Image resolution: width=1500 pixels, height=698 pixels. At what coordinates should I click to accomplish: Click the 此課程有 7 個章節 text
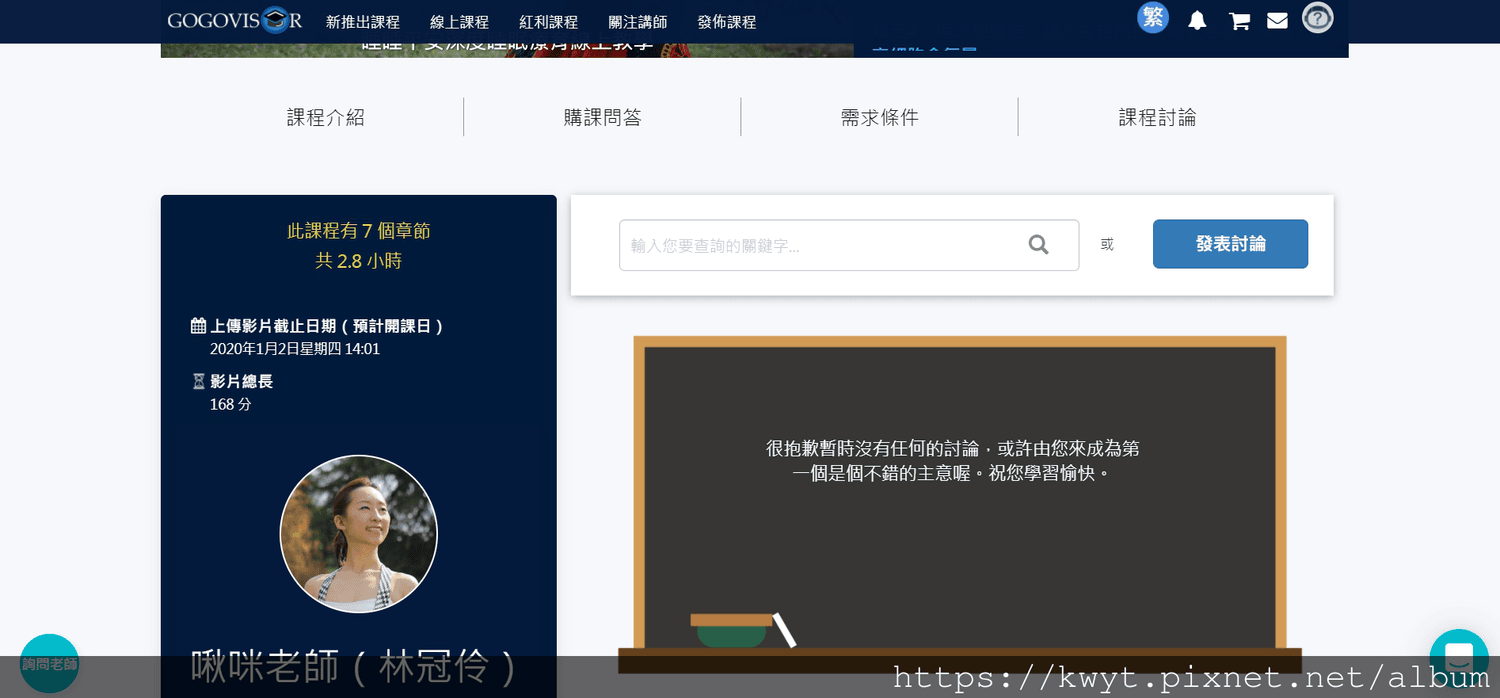click(x=359, y=231)
